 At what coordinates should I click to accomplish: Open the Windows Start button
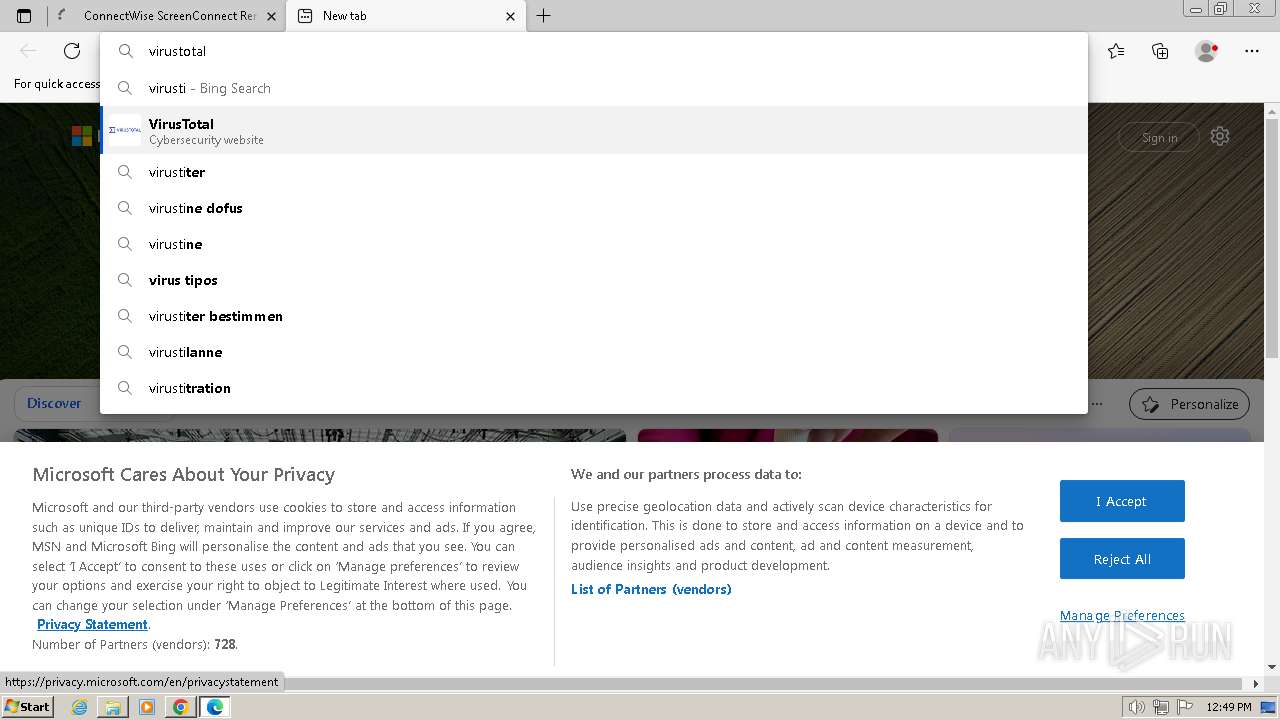28,707
